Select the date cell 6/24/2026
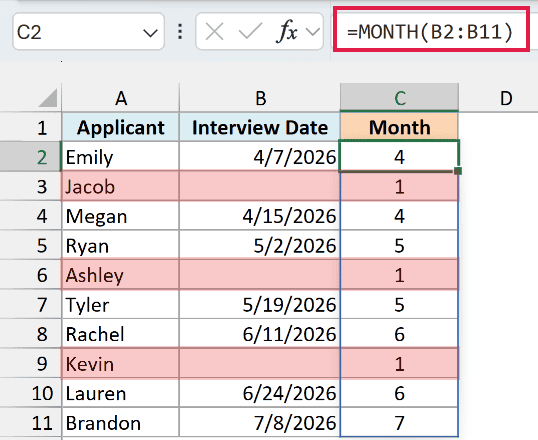 click(x=260, y=393)
